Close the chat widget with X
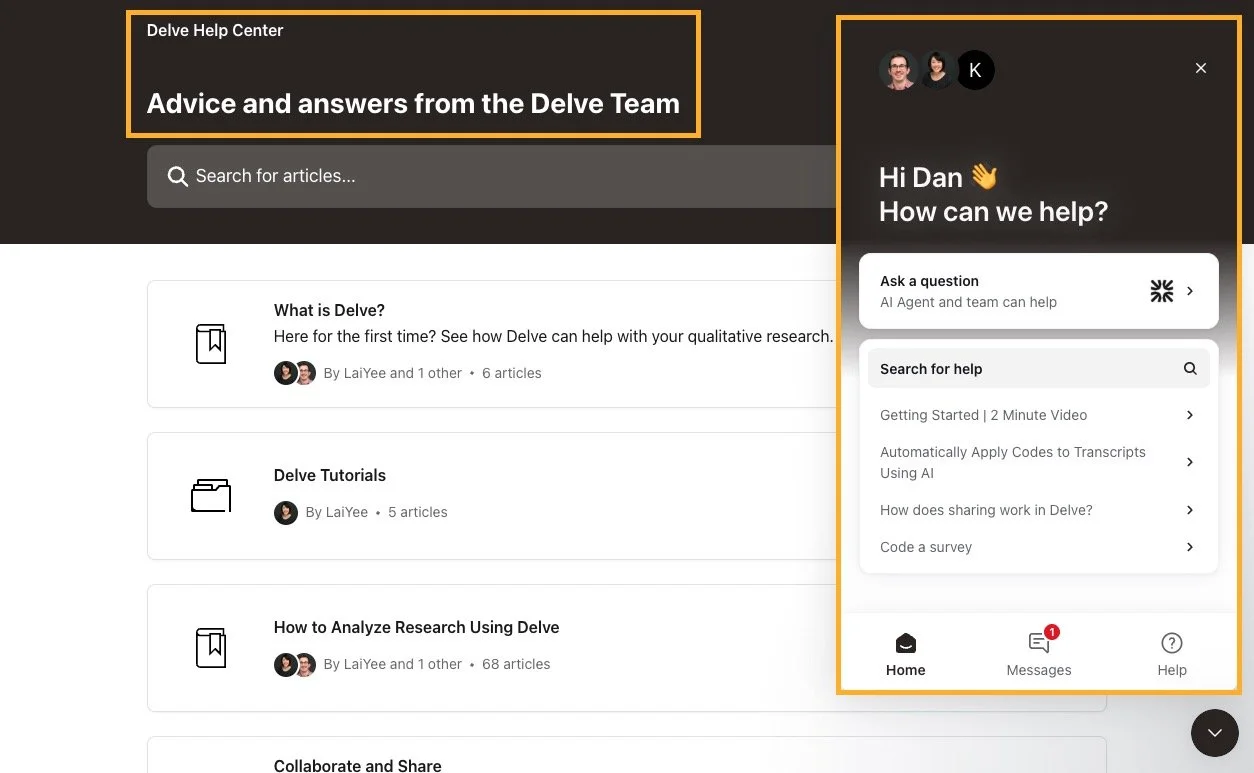Image resolution: width=1254 pixels, height=773 pixels. [1201, 68]
